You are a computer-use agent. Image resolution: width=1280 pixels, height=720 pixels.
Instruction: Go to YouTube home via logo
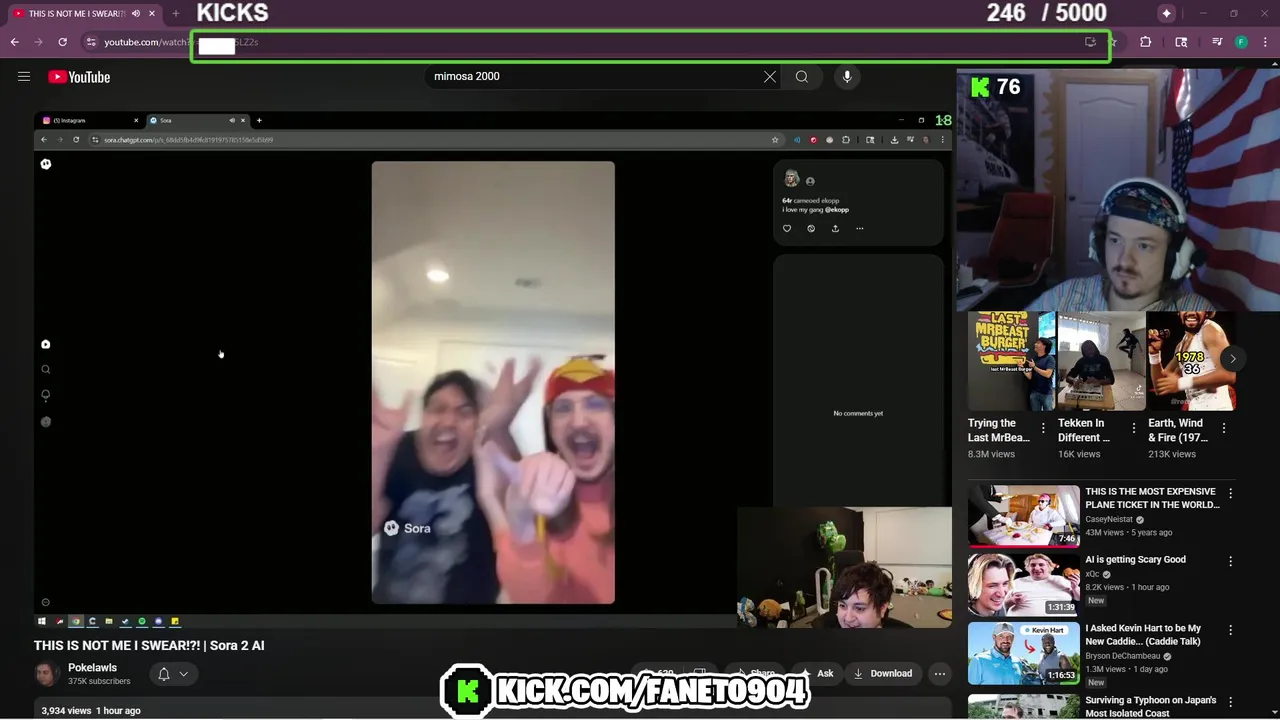pyautogui.click(x=79, y=77)
